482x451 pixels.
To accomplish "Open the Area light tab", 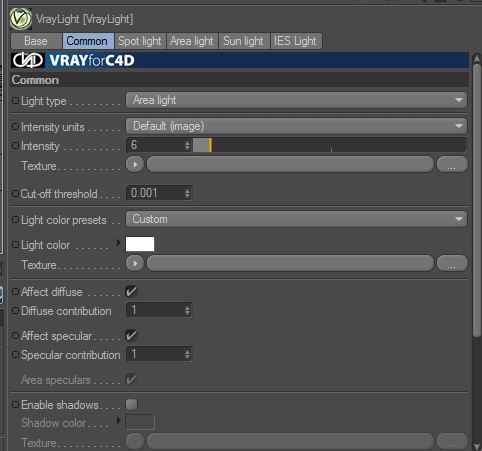I will [x=192, y=41].
